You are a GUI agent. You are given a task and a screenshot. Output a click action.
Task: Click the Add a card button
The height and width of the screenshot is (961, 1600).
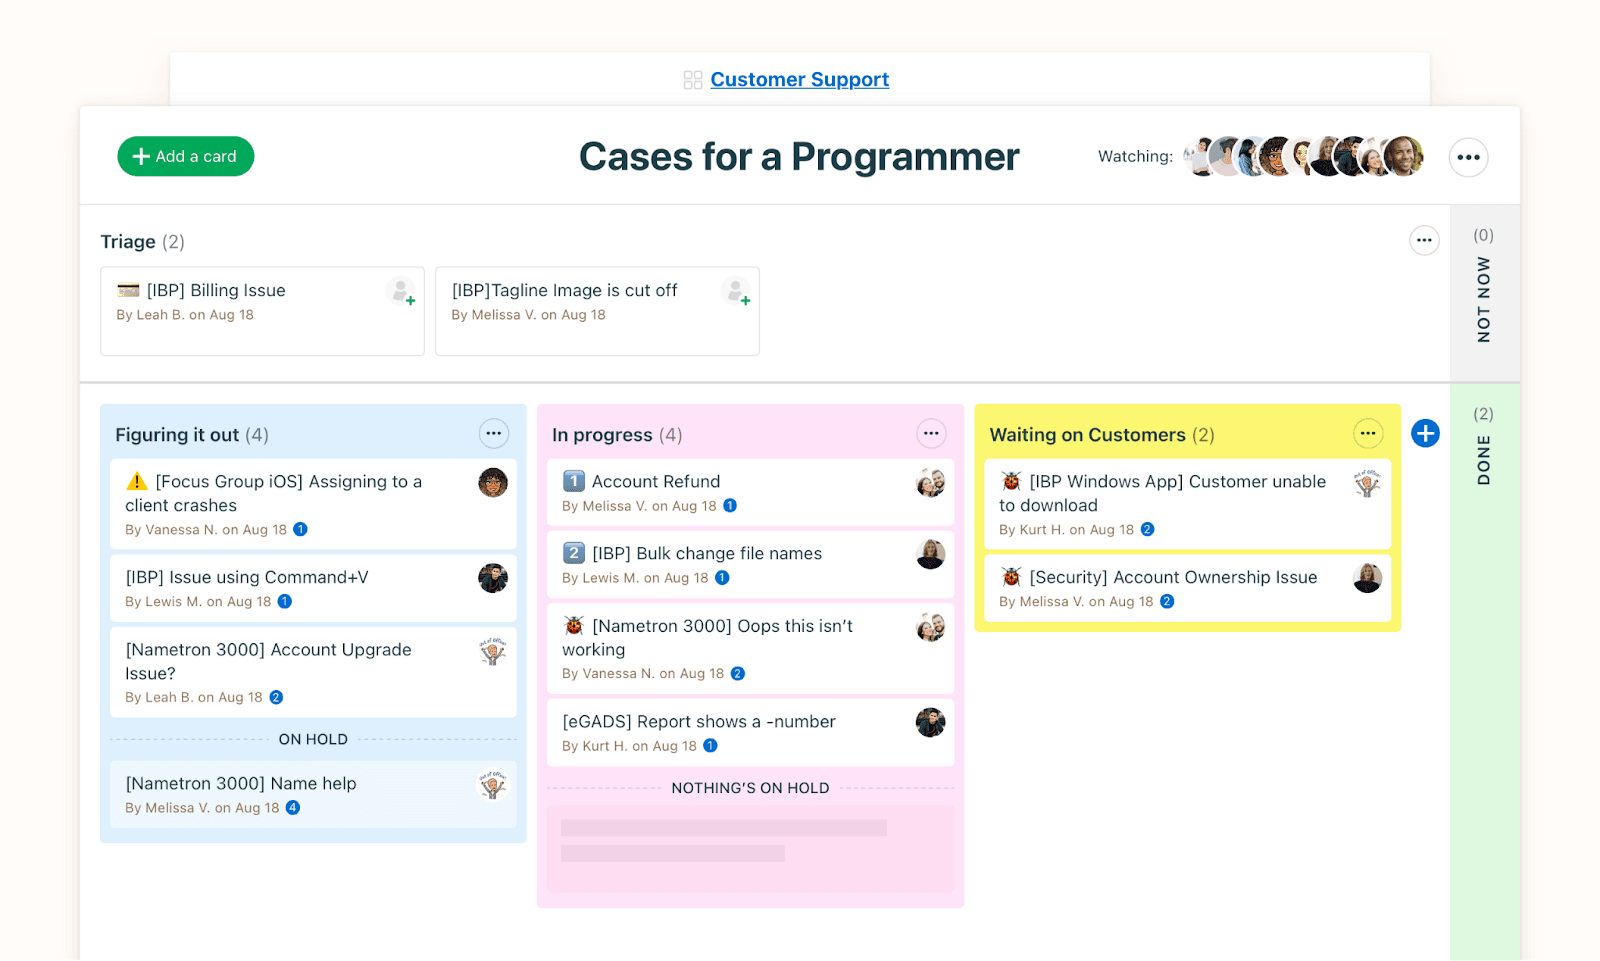[186, 156]
